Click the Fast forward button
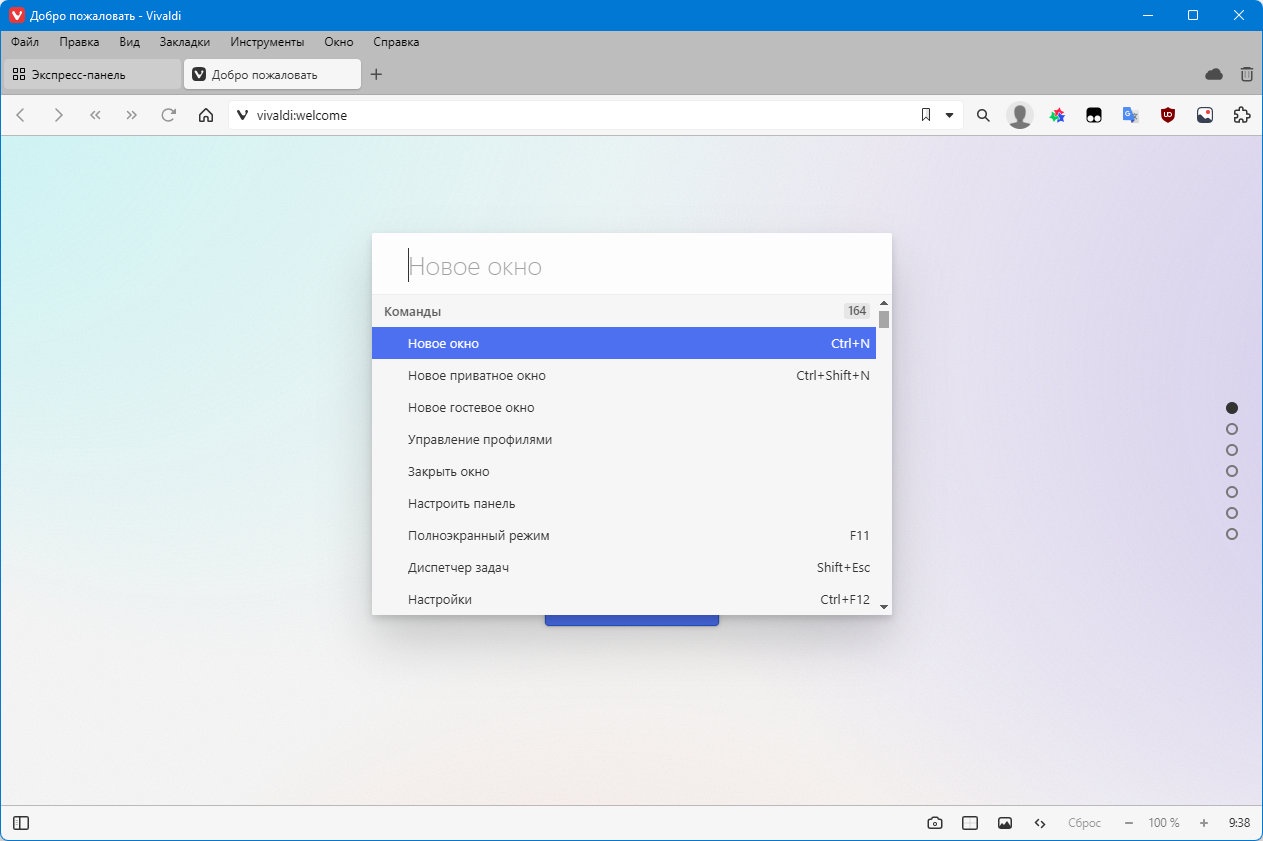This screenshot has height=841, width=1263. tap(131, 115)
